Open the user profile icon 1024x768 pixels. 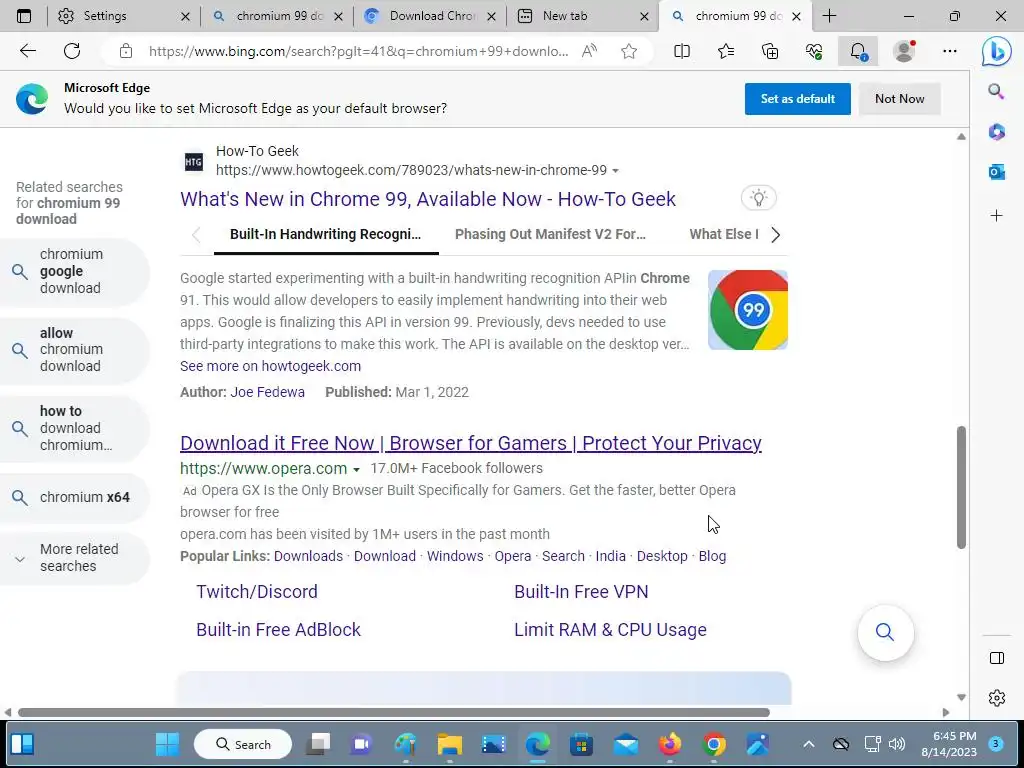coord(904,51)
